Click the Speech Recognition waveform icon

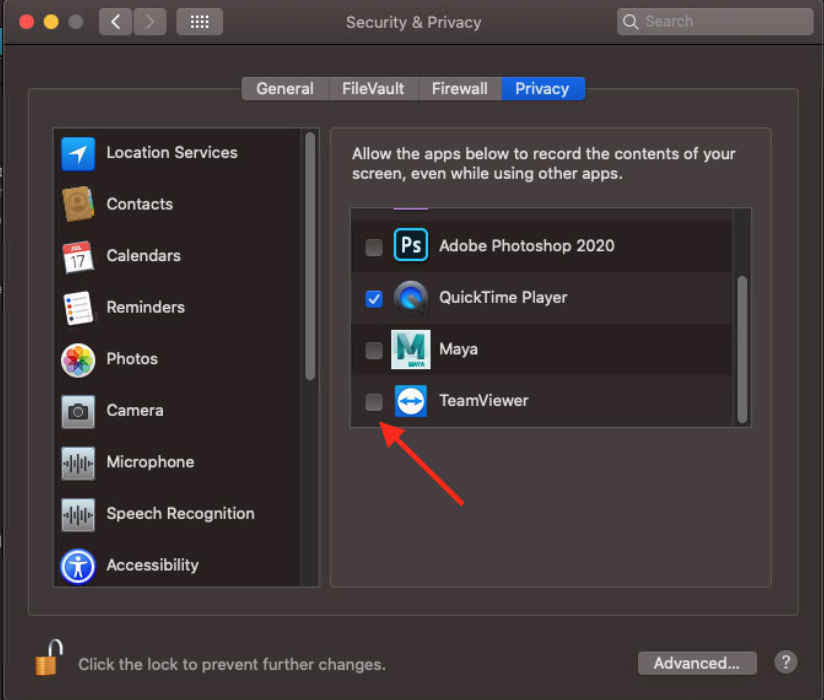pyautogui.click(x=78, y=514)
